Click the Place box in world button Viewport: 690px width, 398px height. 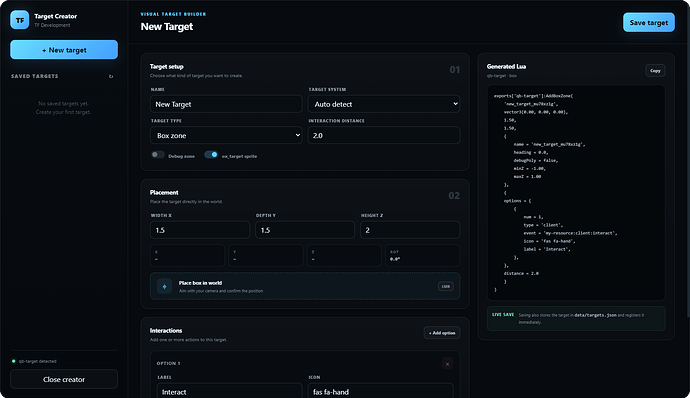305,286
